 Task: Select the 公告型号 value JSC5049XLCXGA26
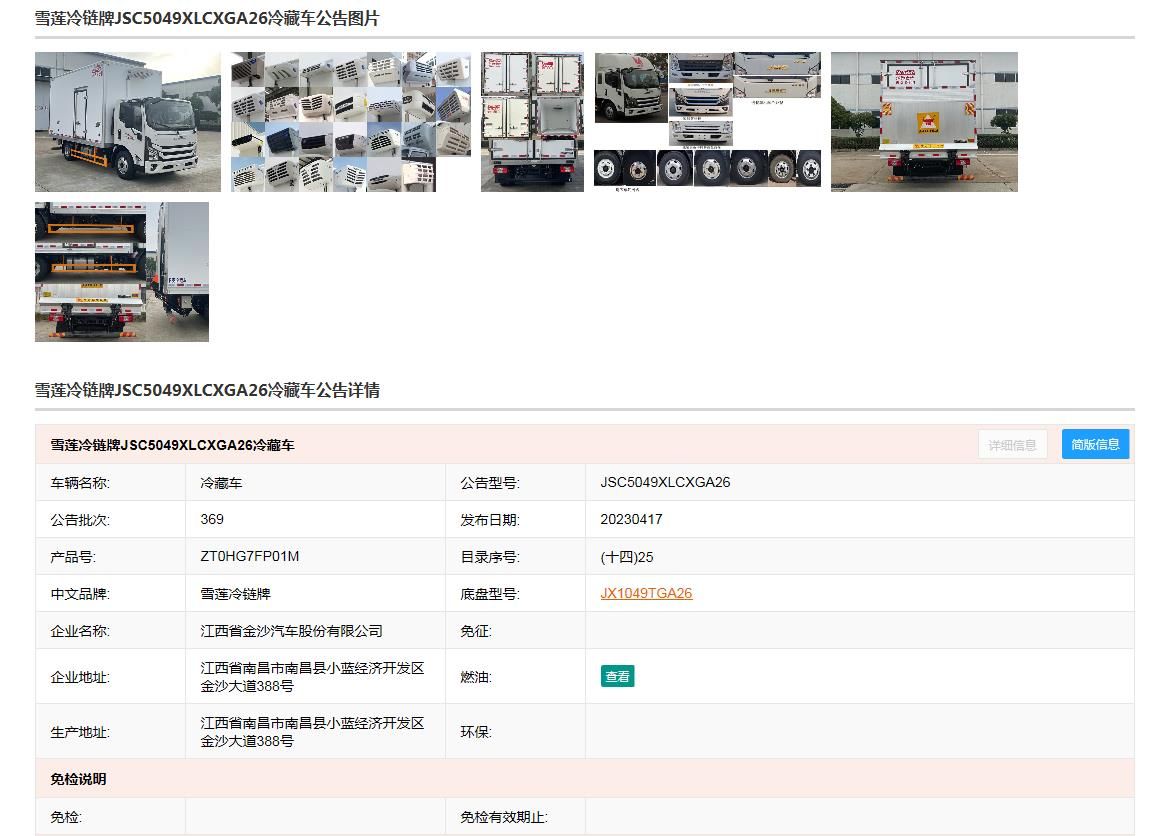(x=665, y=482)
